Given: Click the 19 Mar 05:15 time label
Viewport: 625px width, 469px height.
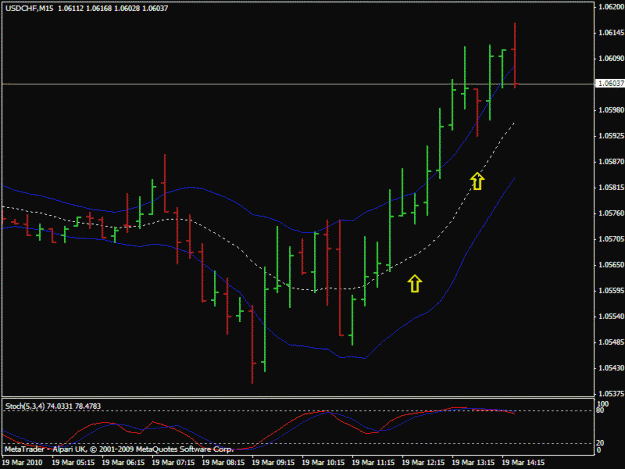Looking at the screenshot, I should click(73, 462).
